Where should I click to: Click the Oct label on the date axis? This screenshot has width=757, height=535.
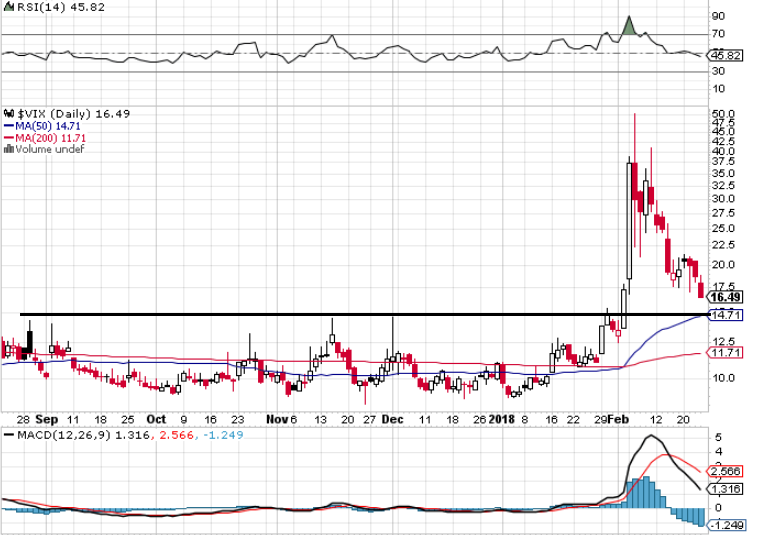pos(155,419)
